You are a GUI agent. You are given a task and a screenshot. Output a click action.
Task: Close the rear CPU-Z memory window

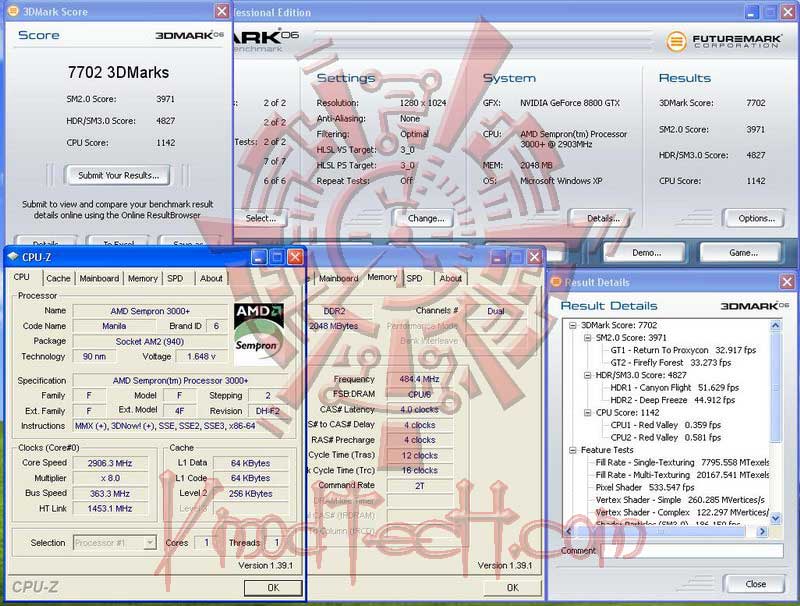click(534, 257)
